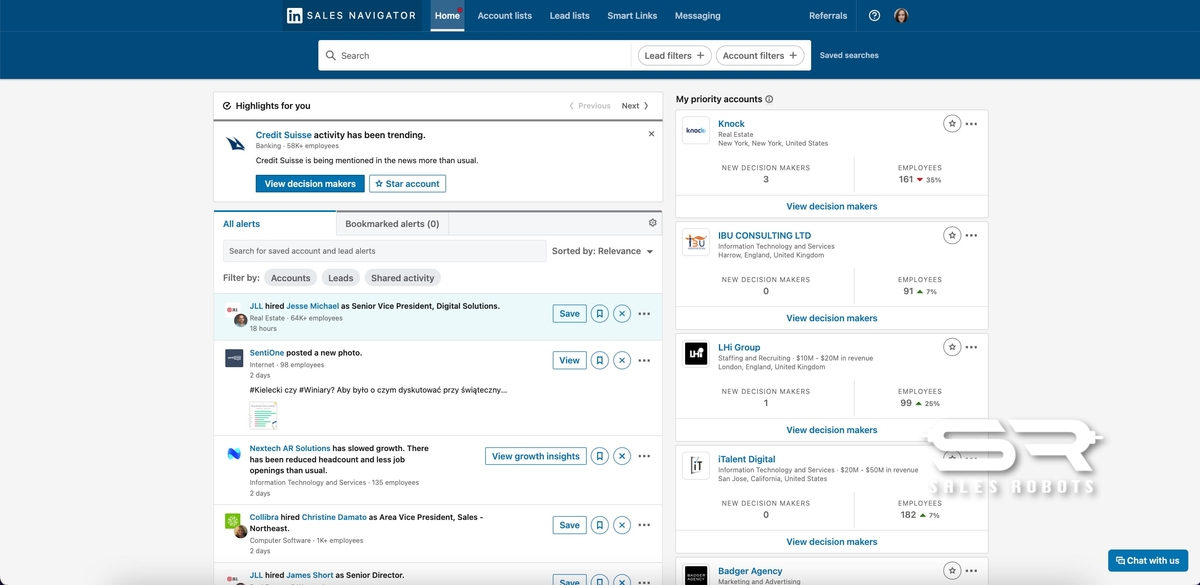
Task: Star the Knock priority account
Action: pos(952,123)
